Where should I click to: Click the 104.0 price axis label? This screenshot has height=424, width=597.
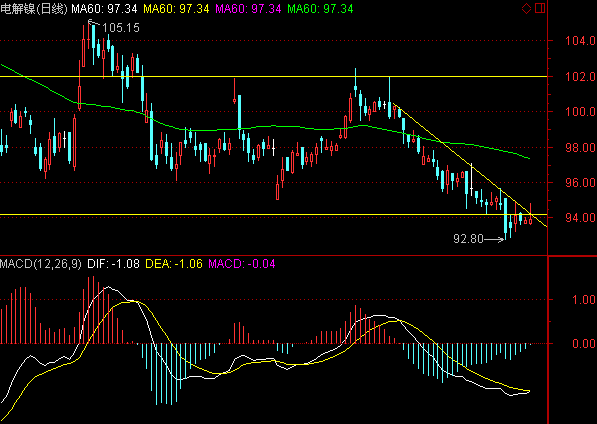tap(580, 41)
